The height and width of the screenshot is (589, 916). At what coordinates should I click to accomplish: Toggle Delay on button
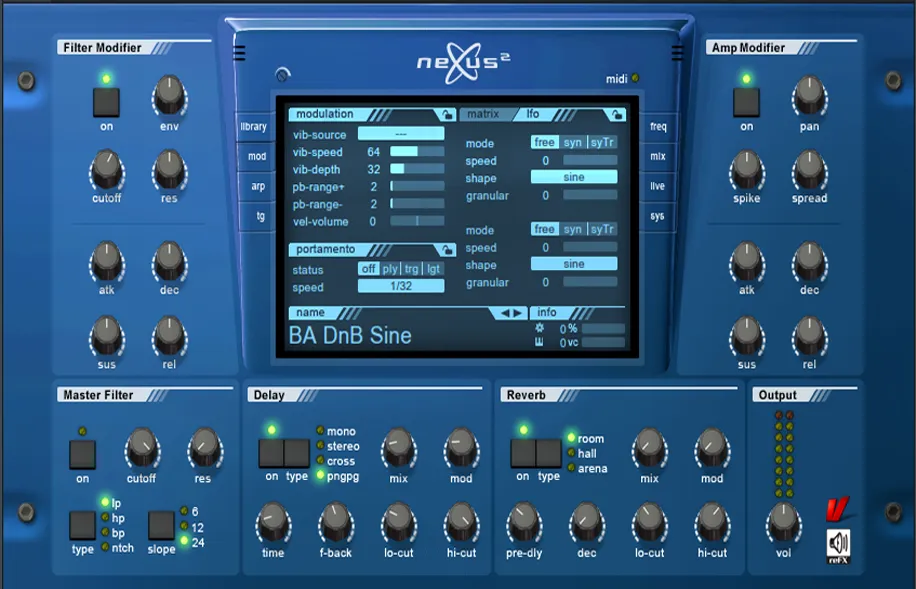(x=271, y=453)
